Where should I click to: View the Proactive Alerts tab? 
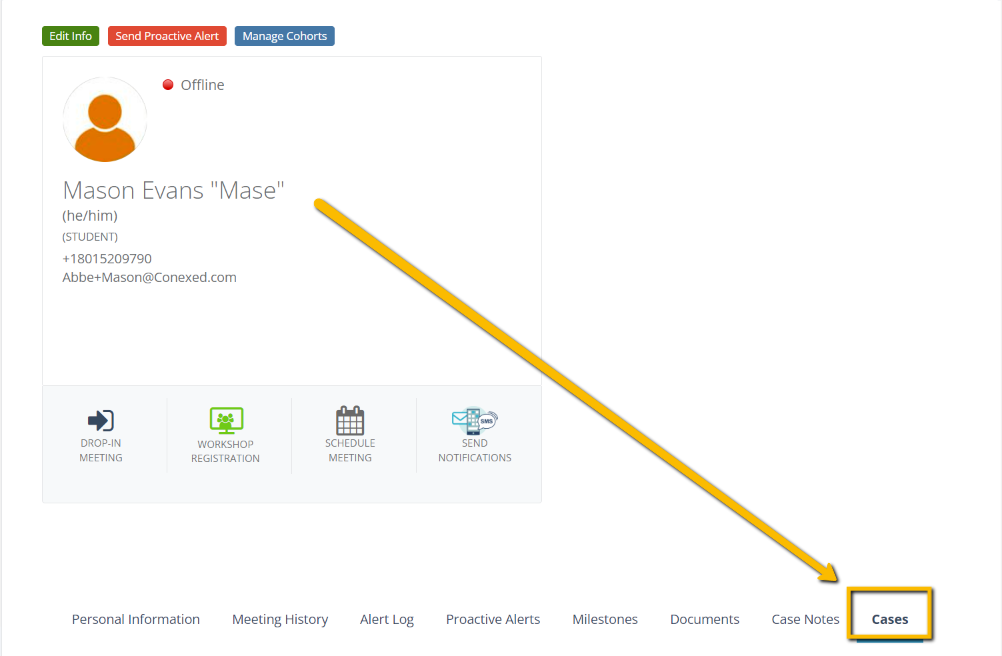click(x=493, y=619)
